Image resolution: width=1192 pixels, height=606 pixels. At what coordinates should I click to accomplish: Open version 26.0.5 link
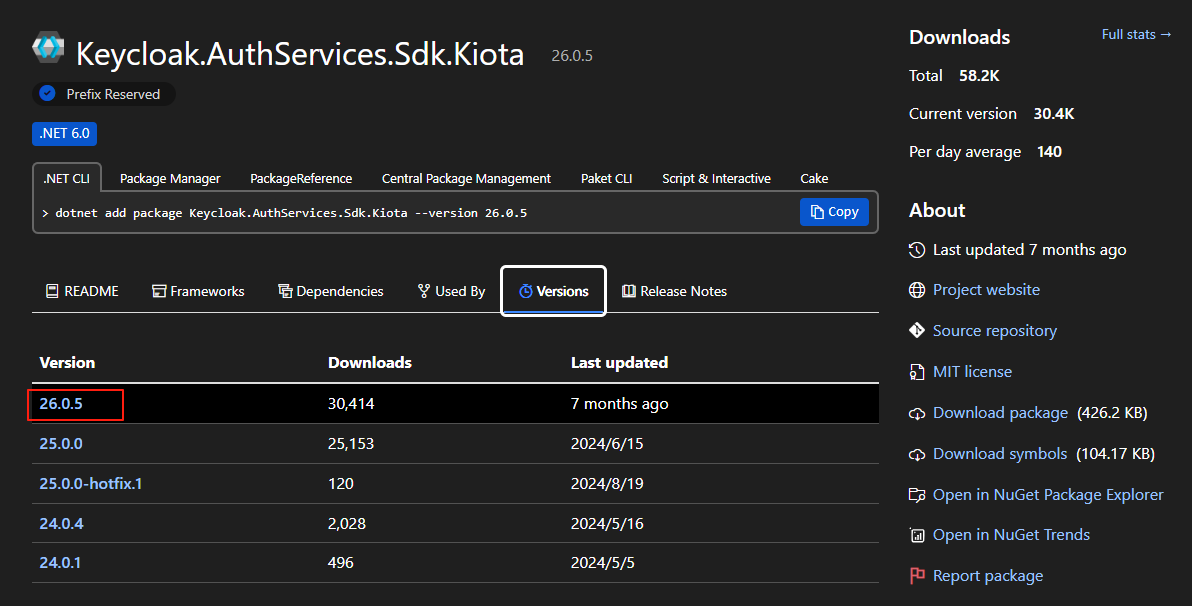(61, 404)
